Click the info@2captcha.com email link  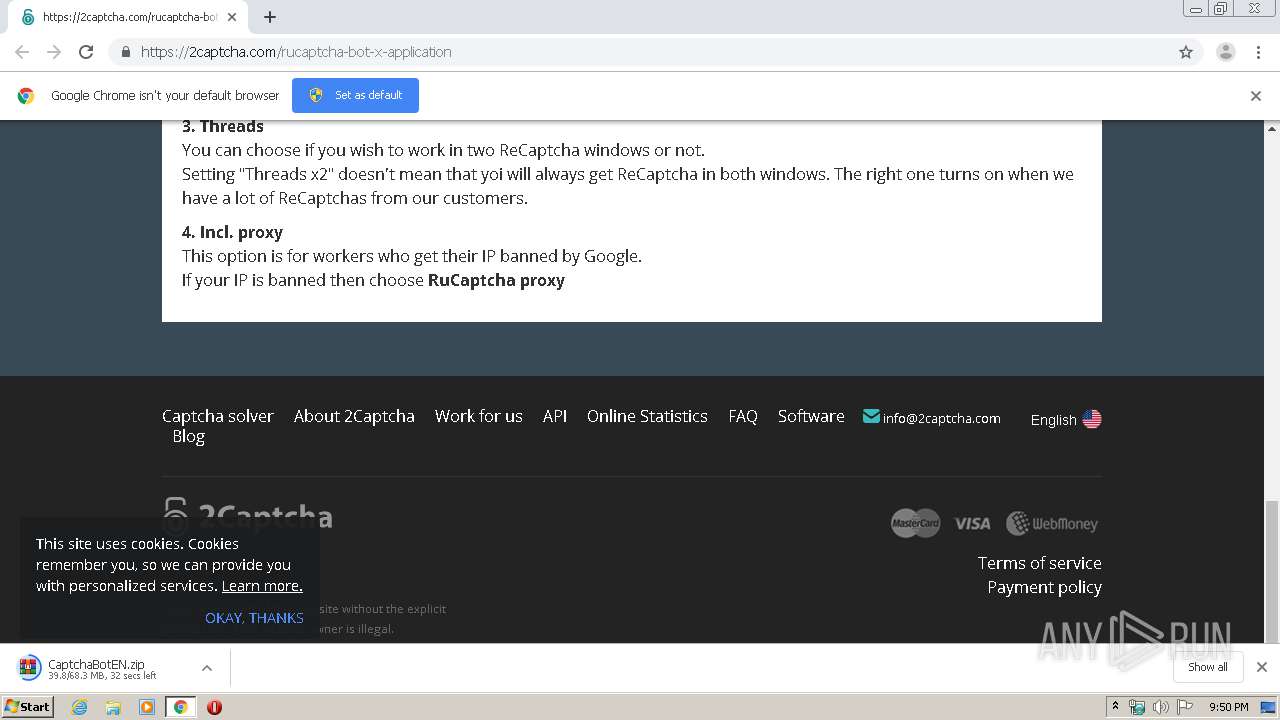point(941,418)
